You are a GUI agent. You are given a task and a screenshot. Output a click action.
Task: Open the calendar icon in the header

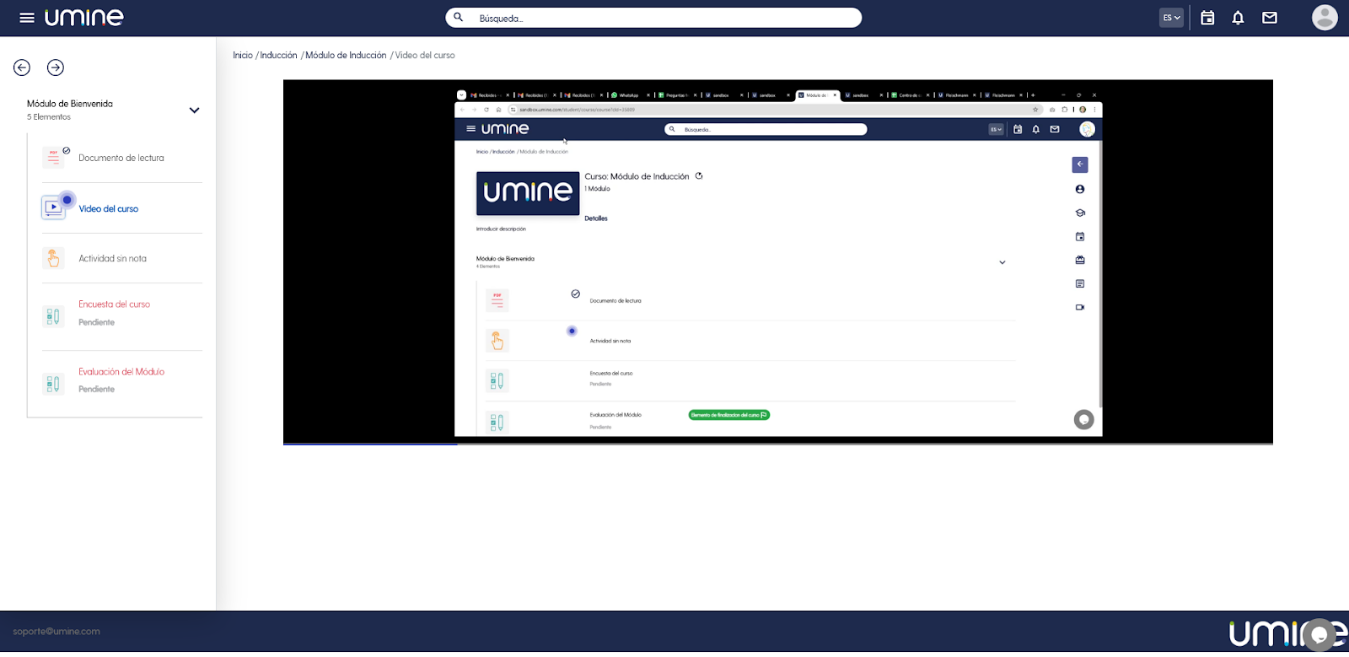pyautogui.click(x=1207, y=18)
